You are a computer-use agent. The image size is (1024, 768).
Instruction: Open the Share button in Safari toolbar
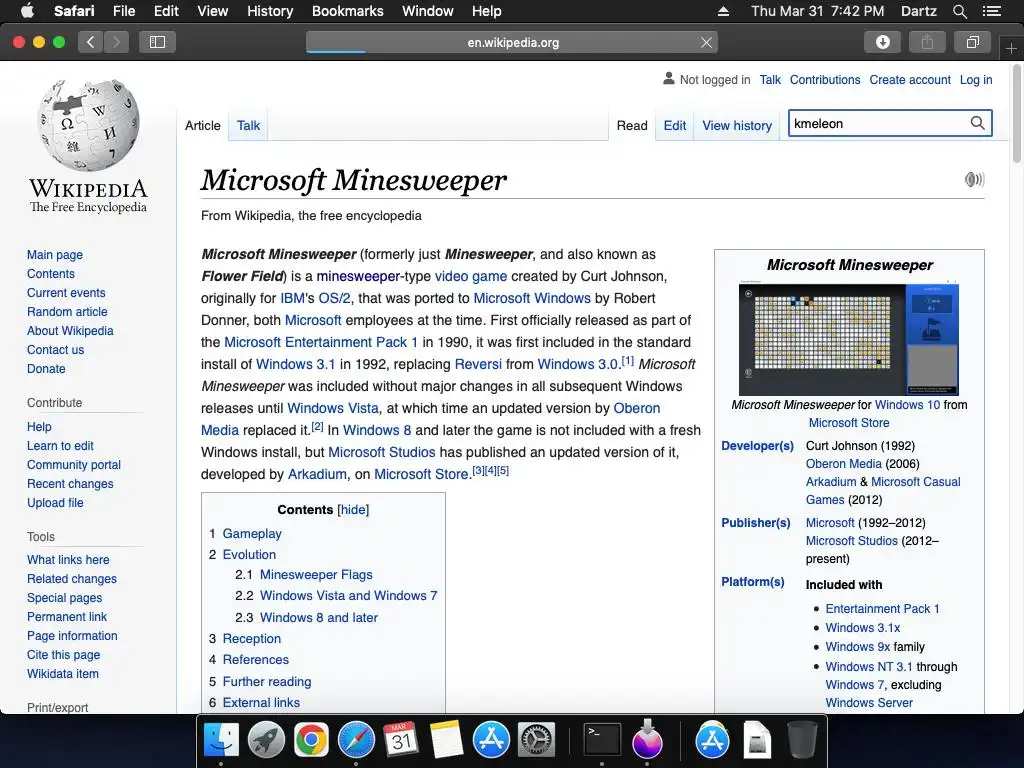927,42
